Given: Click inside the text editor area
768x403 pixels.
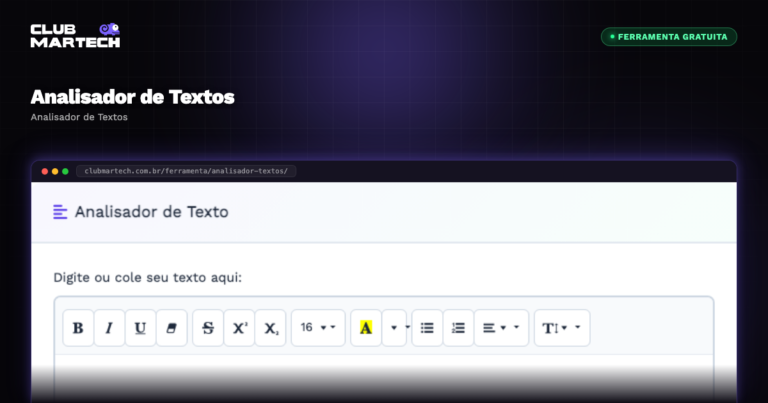Looking at the screenshot, I should 384,378.
